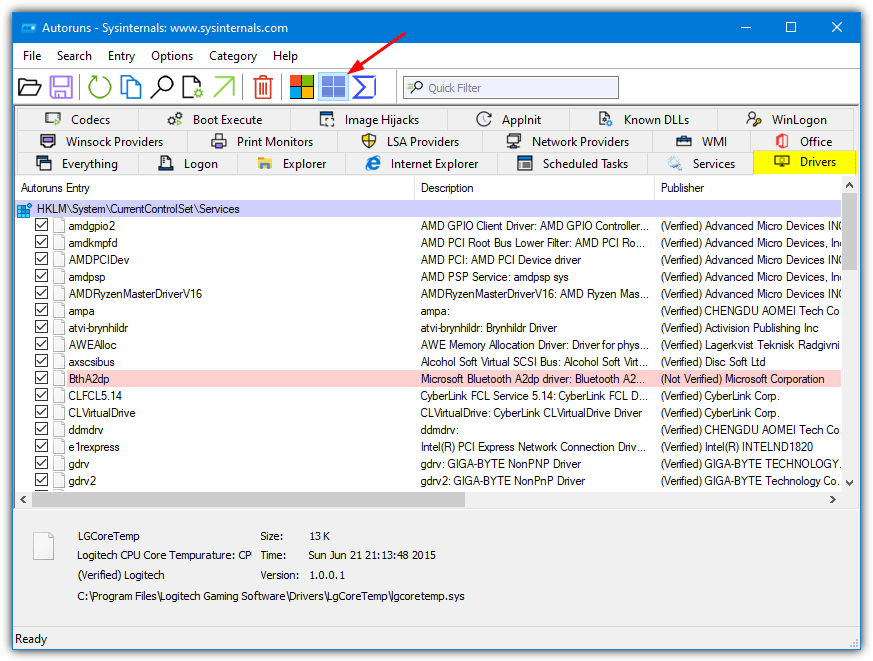This screenshot has width=873, height=661.
Task: Jump to entry with green arrow icon
Action: 224,87
